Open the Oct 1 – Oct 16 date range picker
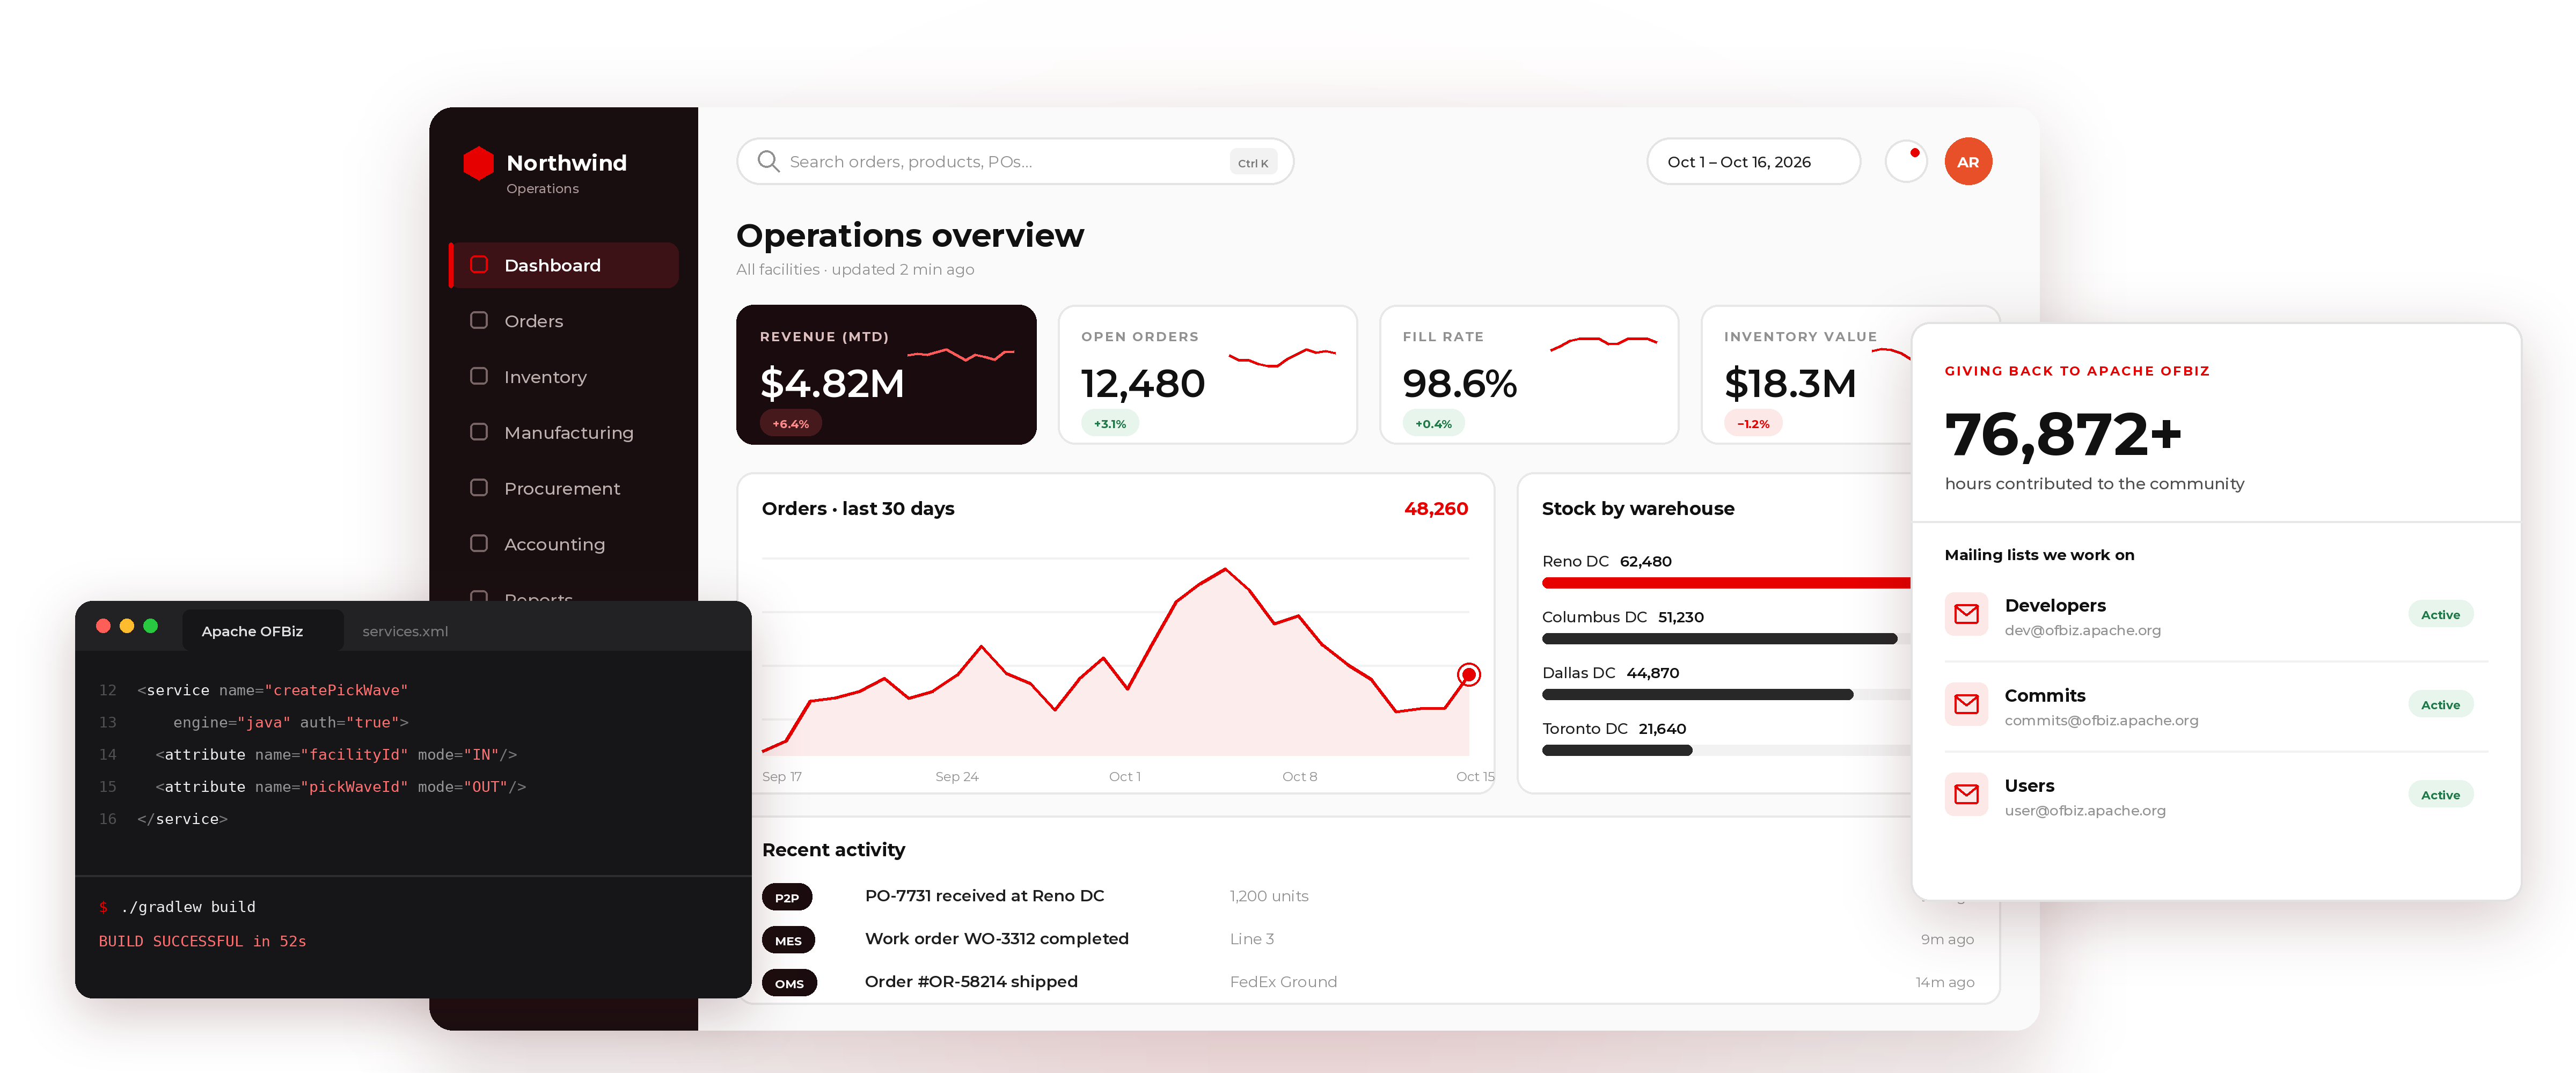The width and height of the screenshot is (2576, 1073). (x=1753, y=161)
